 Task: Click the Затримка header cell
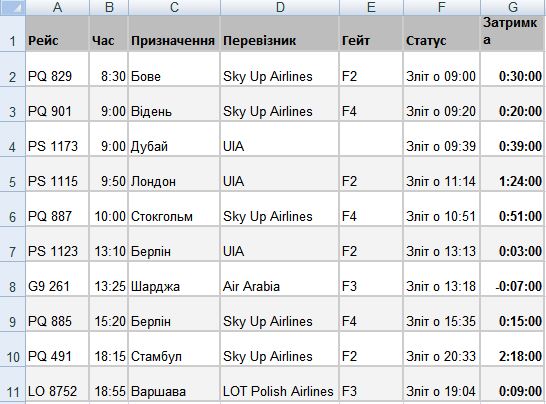click(x=513, y=33)
